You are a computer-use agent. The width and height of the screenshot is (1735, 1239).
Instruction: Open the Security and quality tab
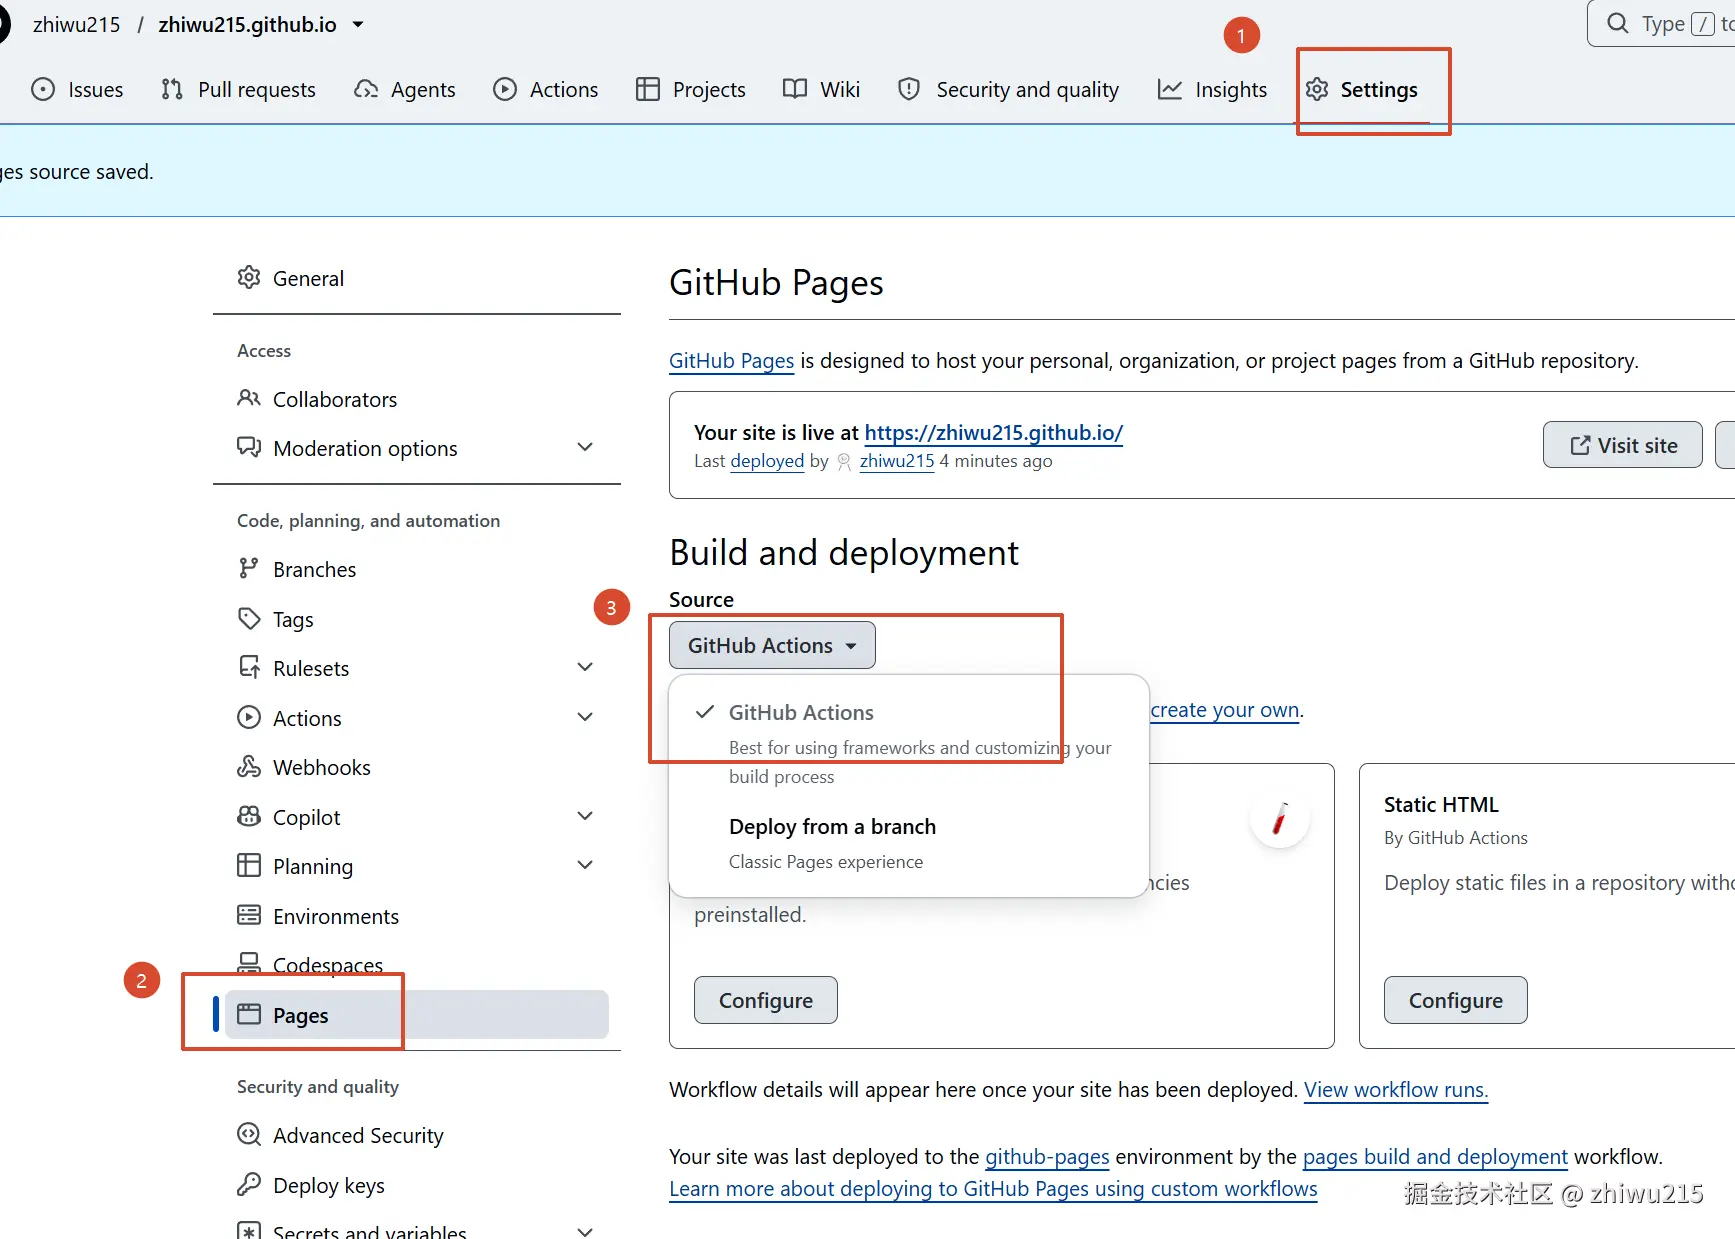coord(1009,90)
